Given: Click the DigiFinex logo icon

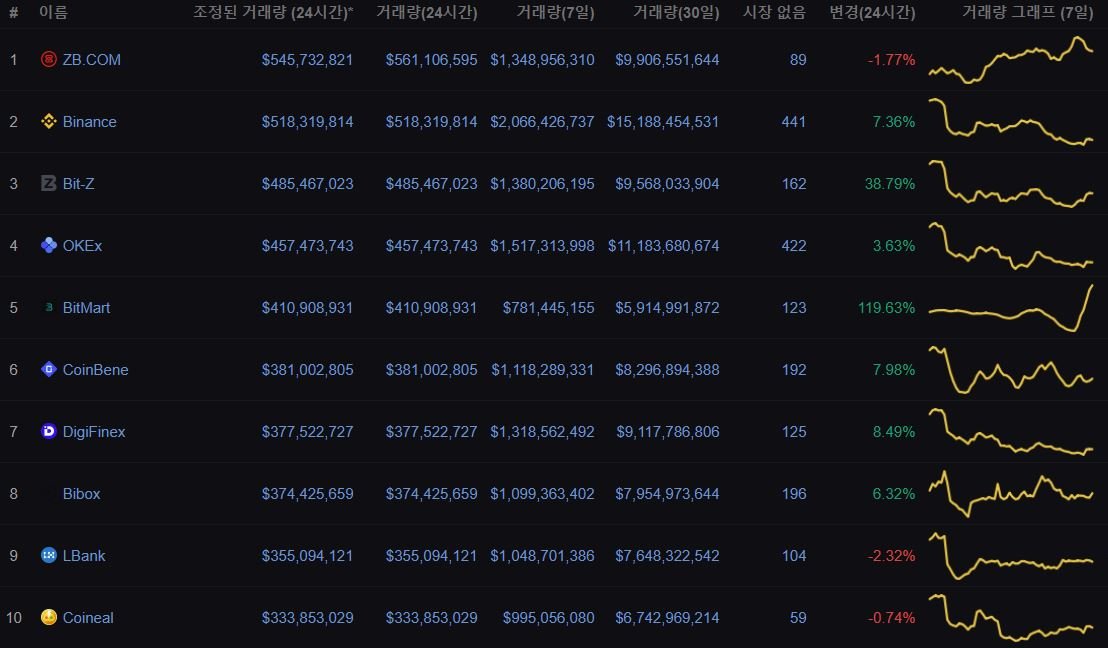Looking at the screenshot, I should pyautogui.click(x=48, y=431).
